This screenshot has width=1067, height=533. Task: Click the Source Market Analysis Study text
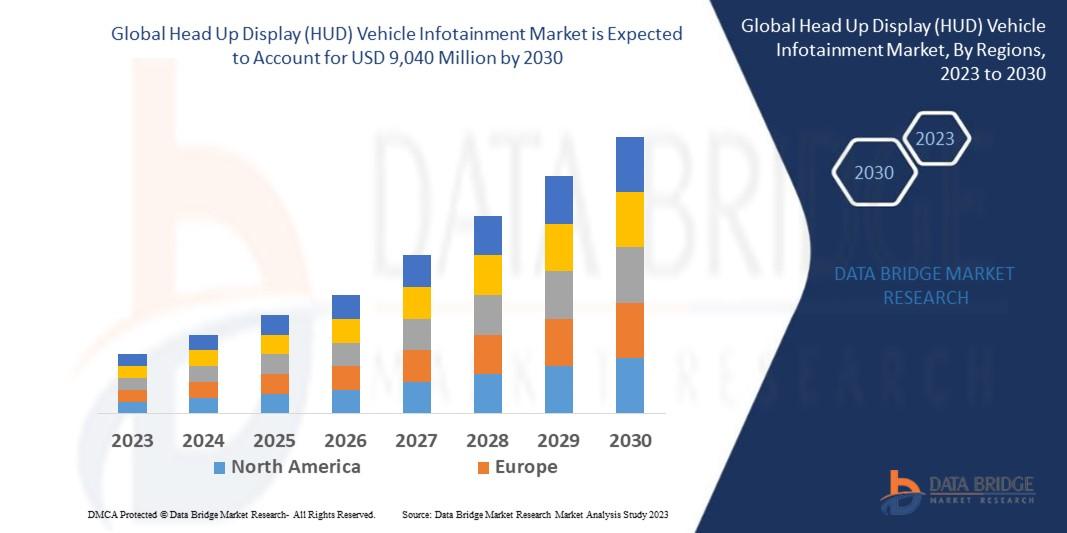[x=535, y=514]
